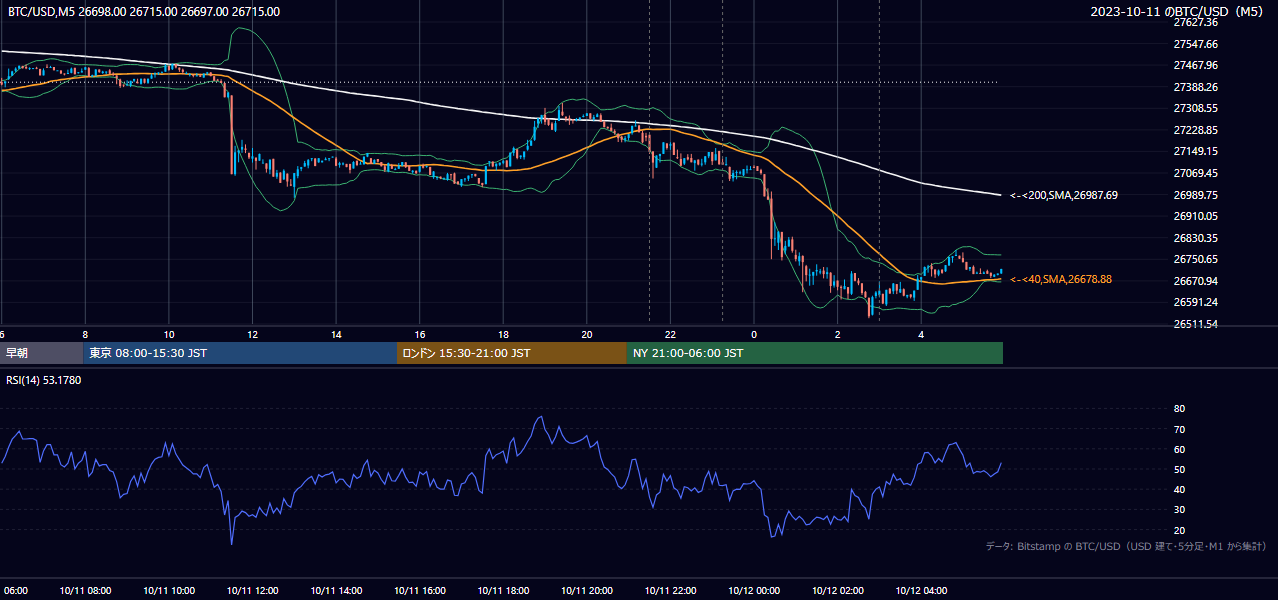1278x600 pixels.
Task: Click price axis label 26511.54
Action: [1195, 324]
